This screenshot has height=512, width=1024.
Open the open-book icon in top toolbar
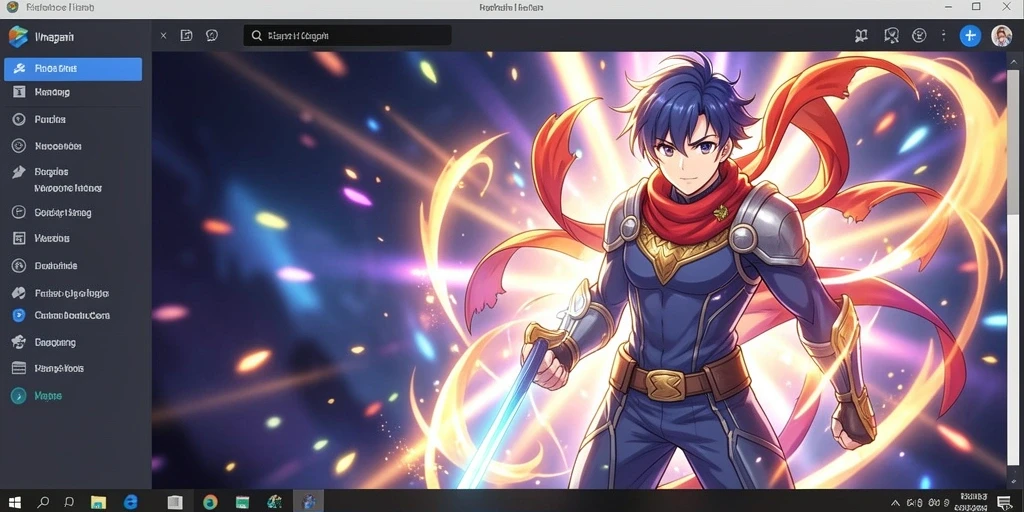tap(861, 35)
